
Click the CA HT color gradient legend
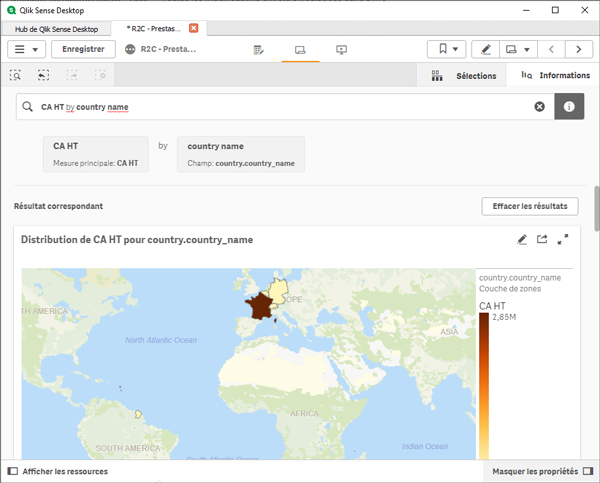(x=484, y=386)
